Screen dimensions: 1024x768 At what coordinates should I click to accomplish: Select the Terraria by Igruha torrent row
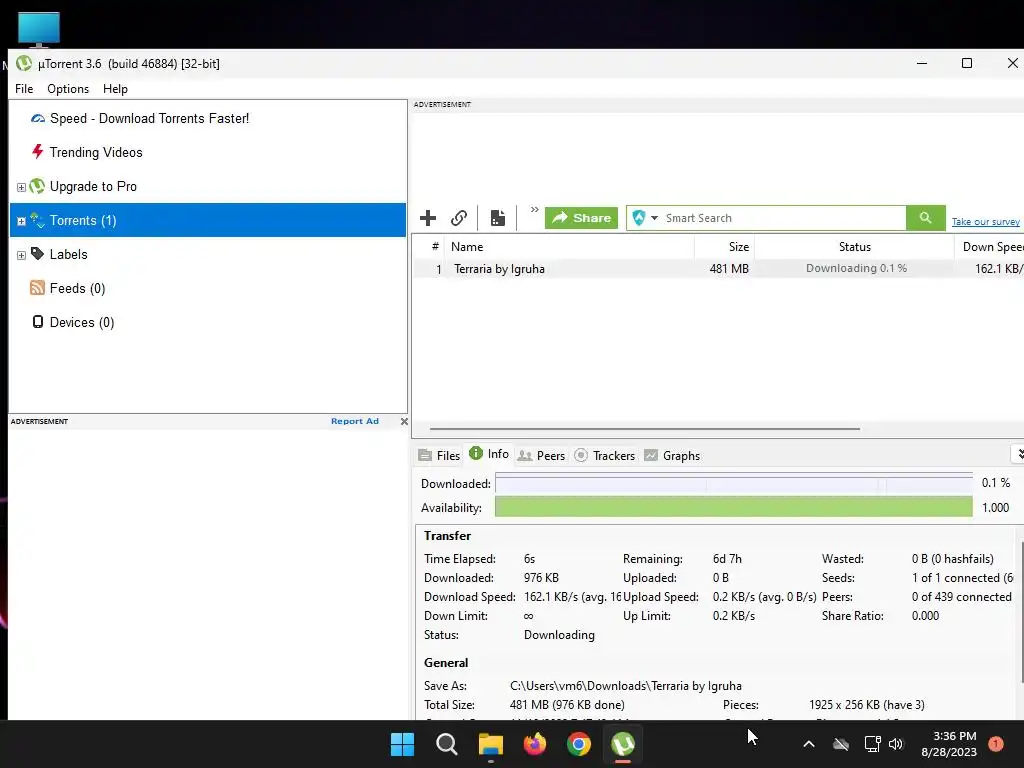tap(718, 268)
